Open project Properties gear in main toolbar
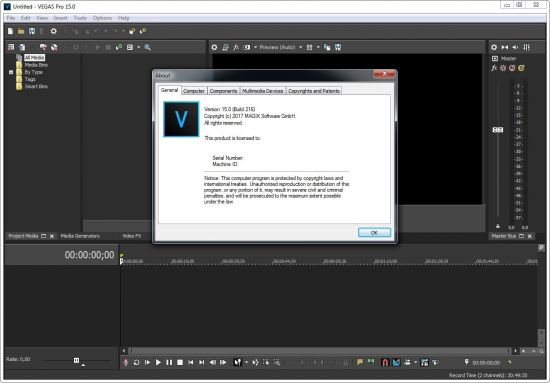Viewport: 550px width, 383px height. tap(54, 31)
